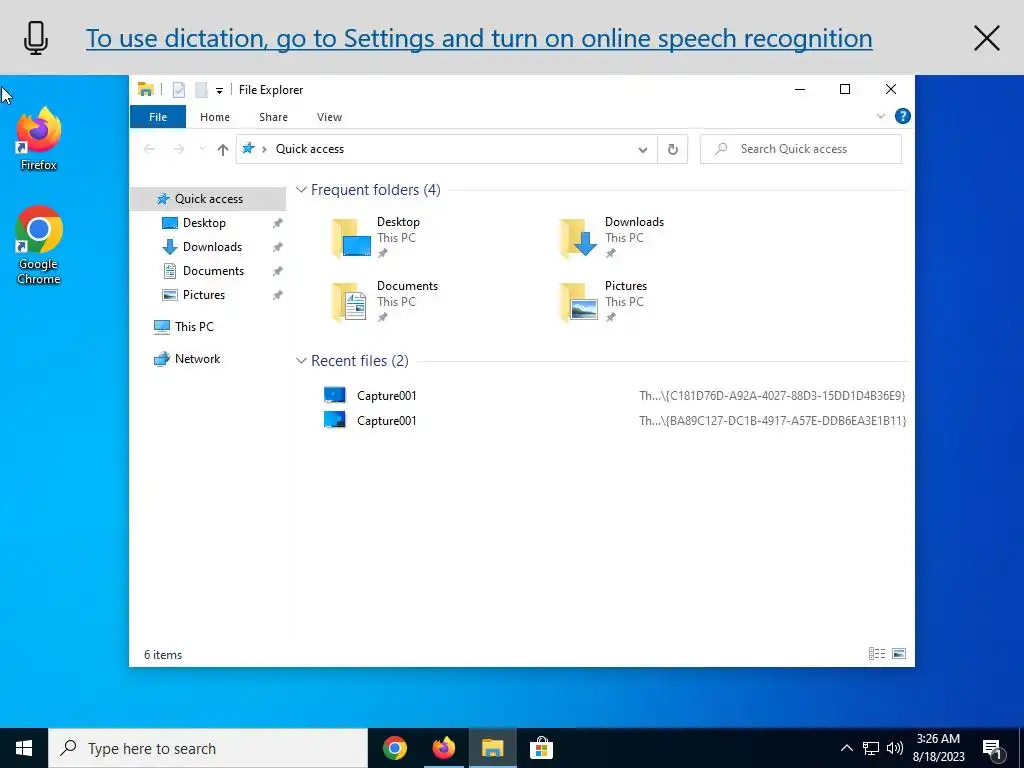Image resolution: width=1024 pixels, height=768 pixels.
Task: Click the Quick access star in address bar
Action: (x=248, y=148)
